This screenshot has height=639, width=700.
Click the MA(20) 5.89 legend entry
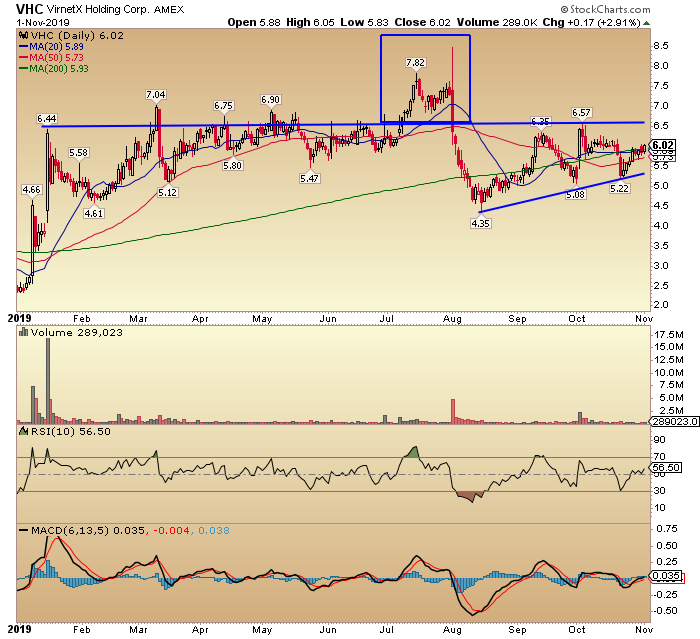point(51,46)
